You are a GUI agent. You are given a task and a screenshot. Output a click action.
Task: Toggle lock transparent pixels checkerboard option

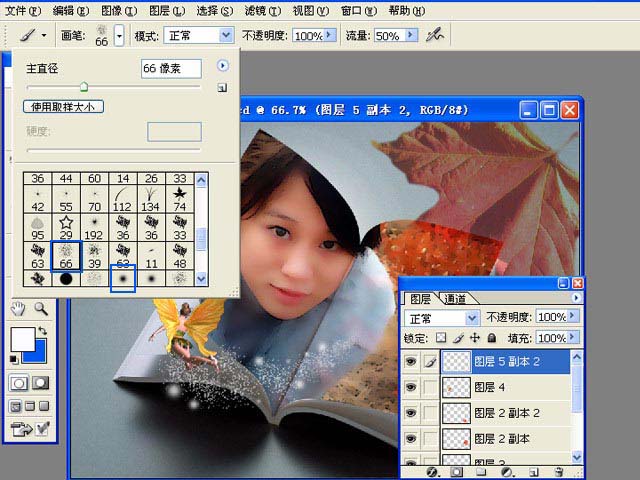pyautogui.click(x=443, y=339)
